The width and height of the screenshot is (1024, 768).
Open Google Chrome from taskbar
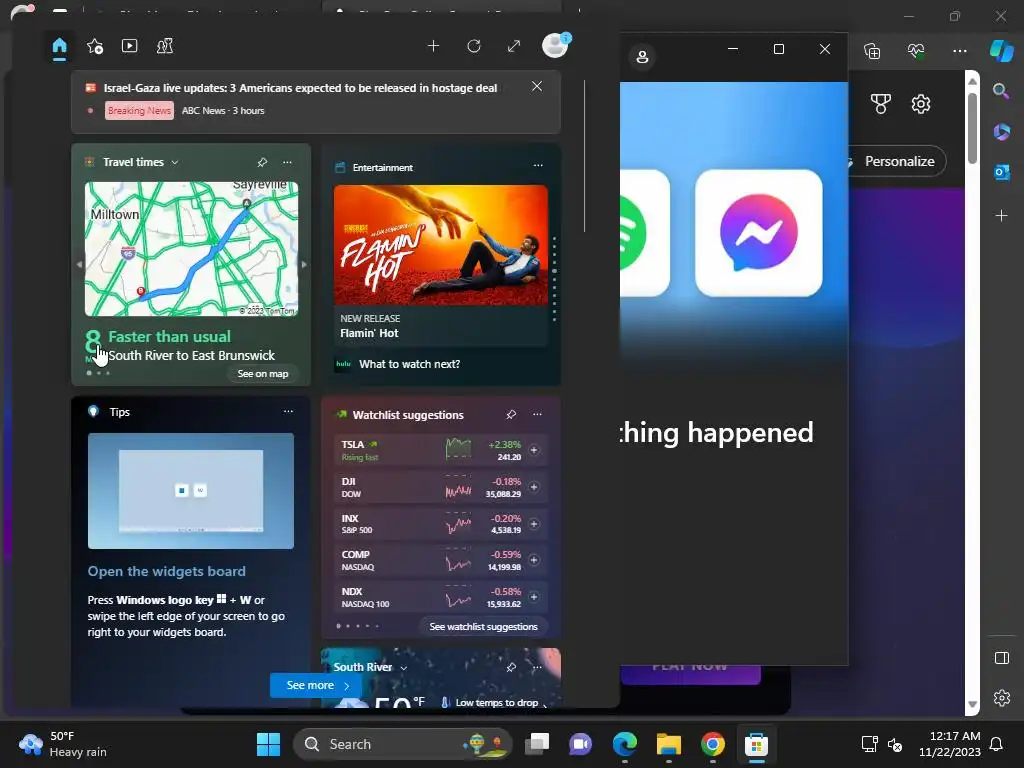pos(712,744)
